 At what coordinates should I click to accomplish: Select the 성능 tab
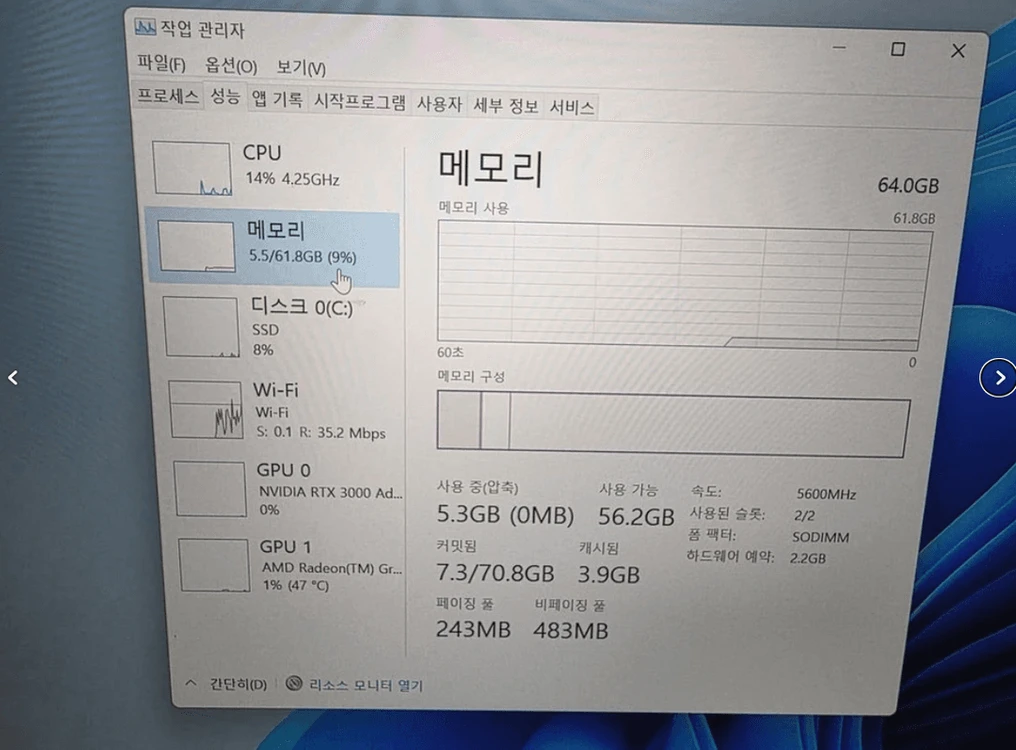tap(225, 97)
